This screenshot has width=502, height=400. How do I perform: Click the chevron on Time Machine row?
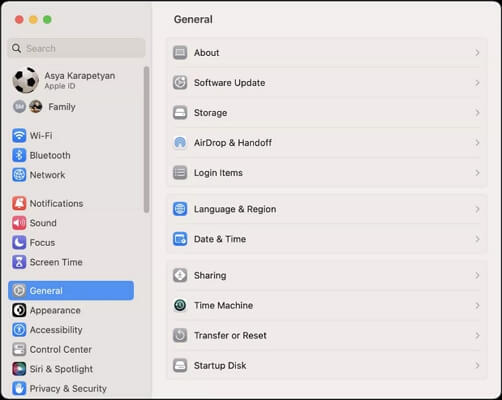pos(477,305)
